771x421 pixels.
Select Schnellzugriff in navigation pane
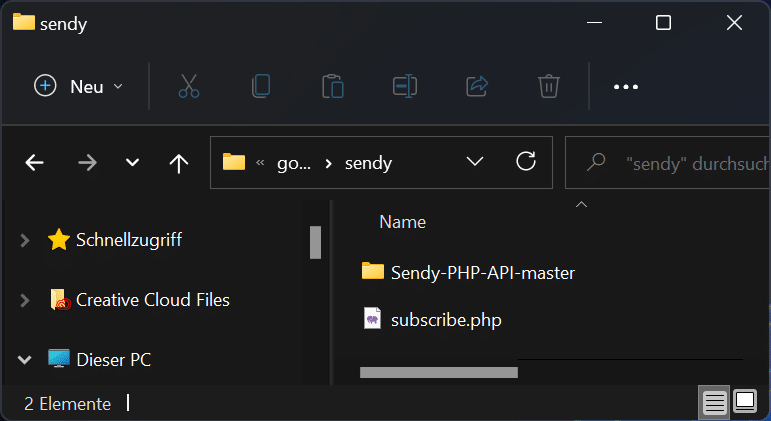(x=129, y=240)
